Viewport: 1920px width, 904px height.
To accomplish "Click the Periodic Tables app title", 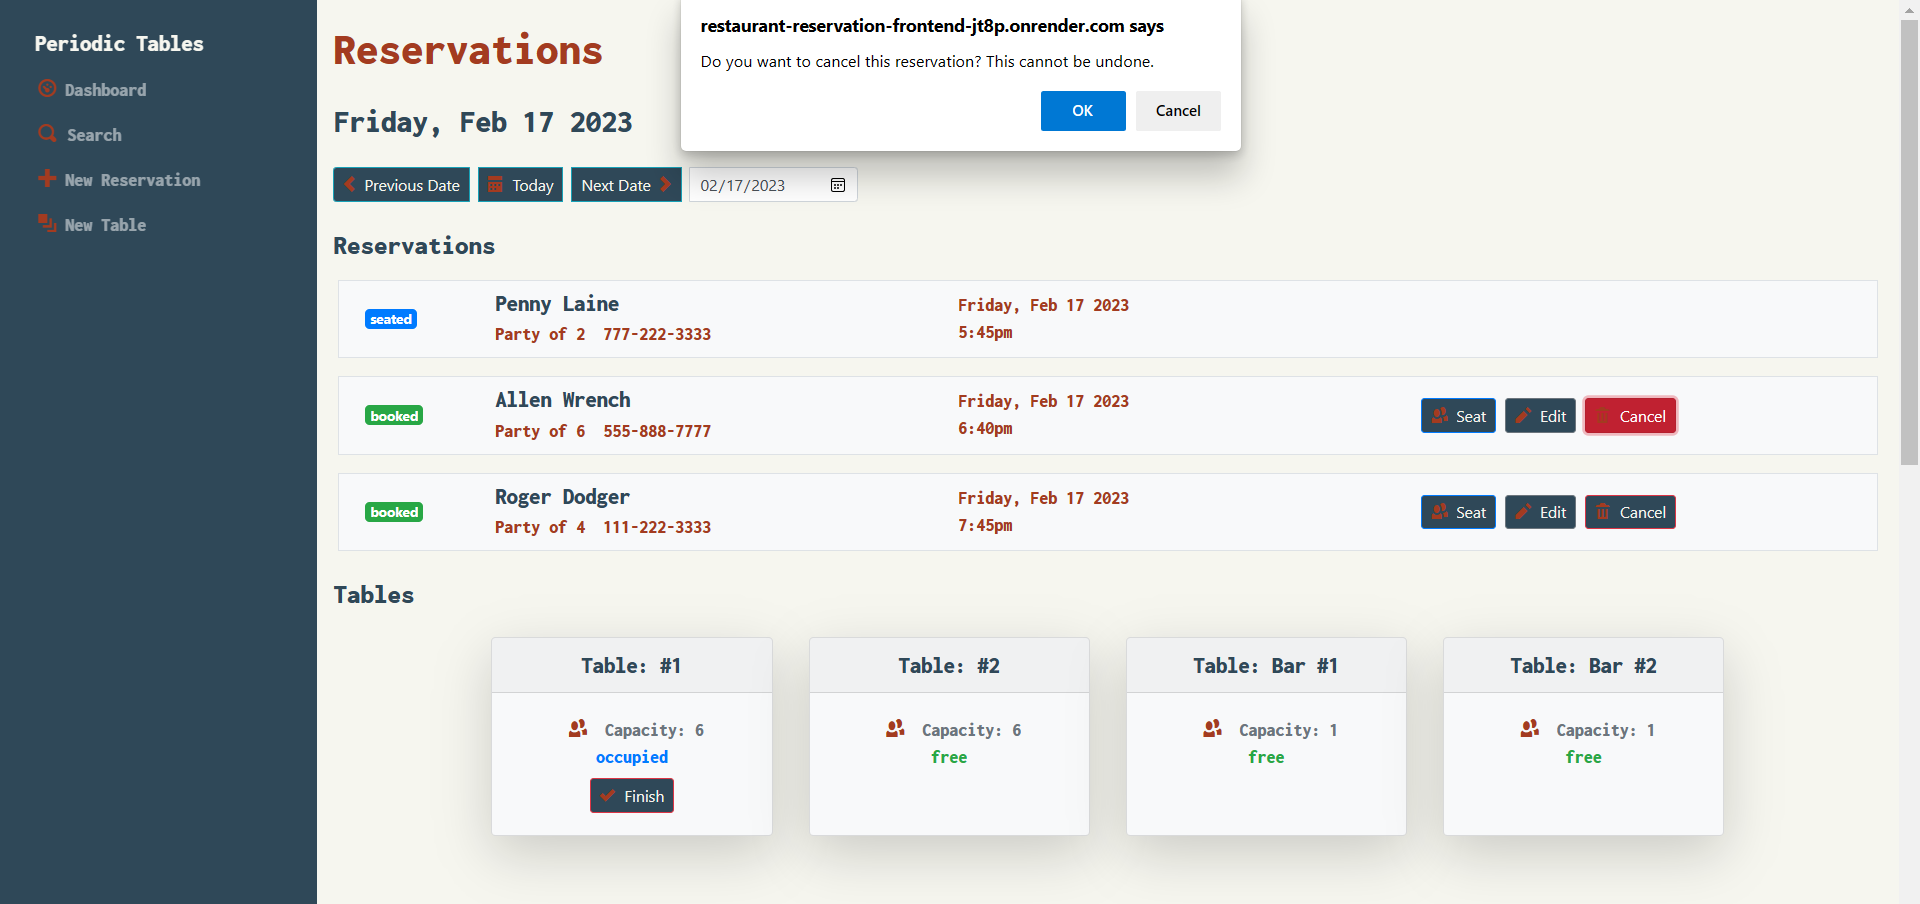I will [119, 43].
